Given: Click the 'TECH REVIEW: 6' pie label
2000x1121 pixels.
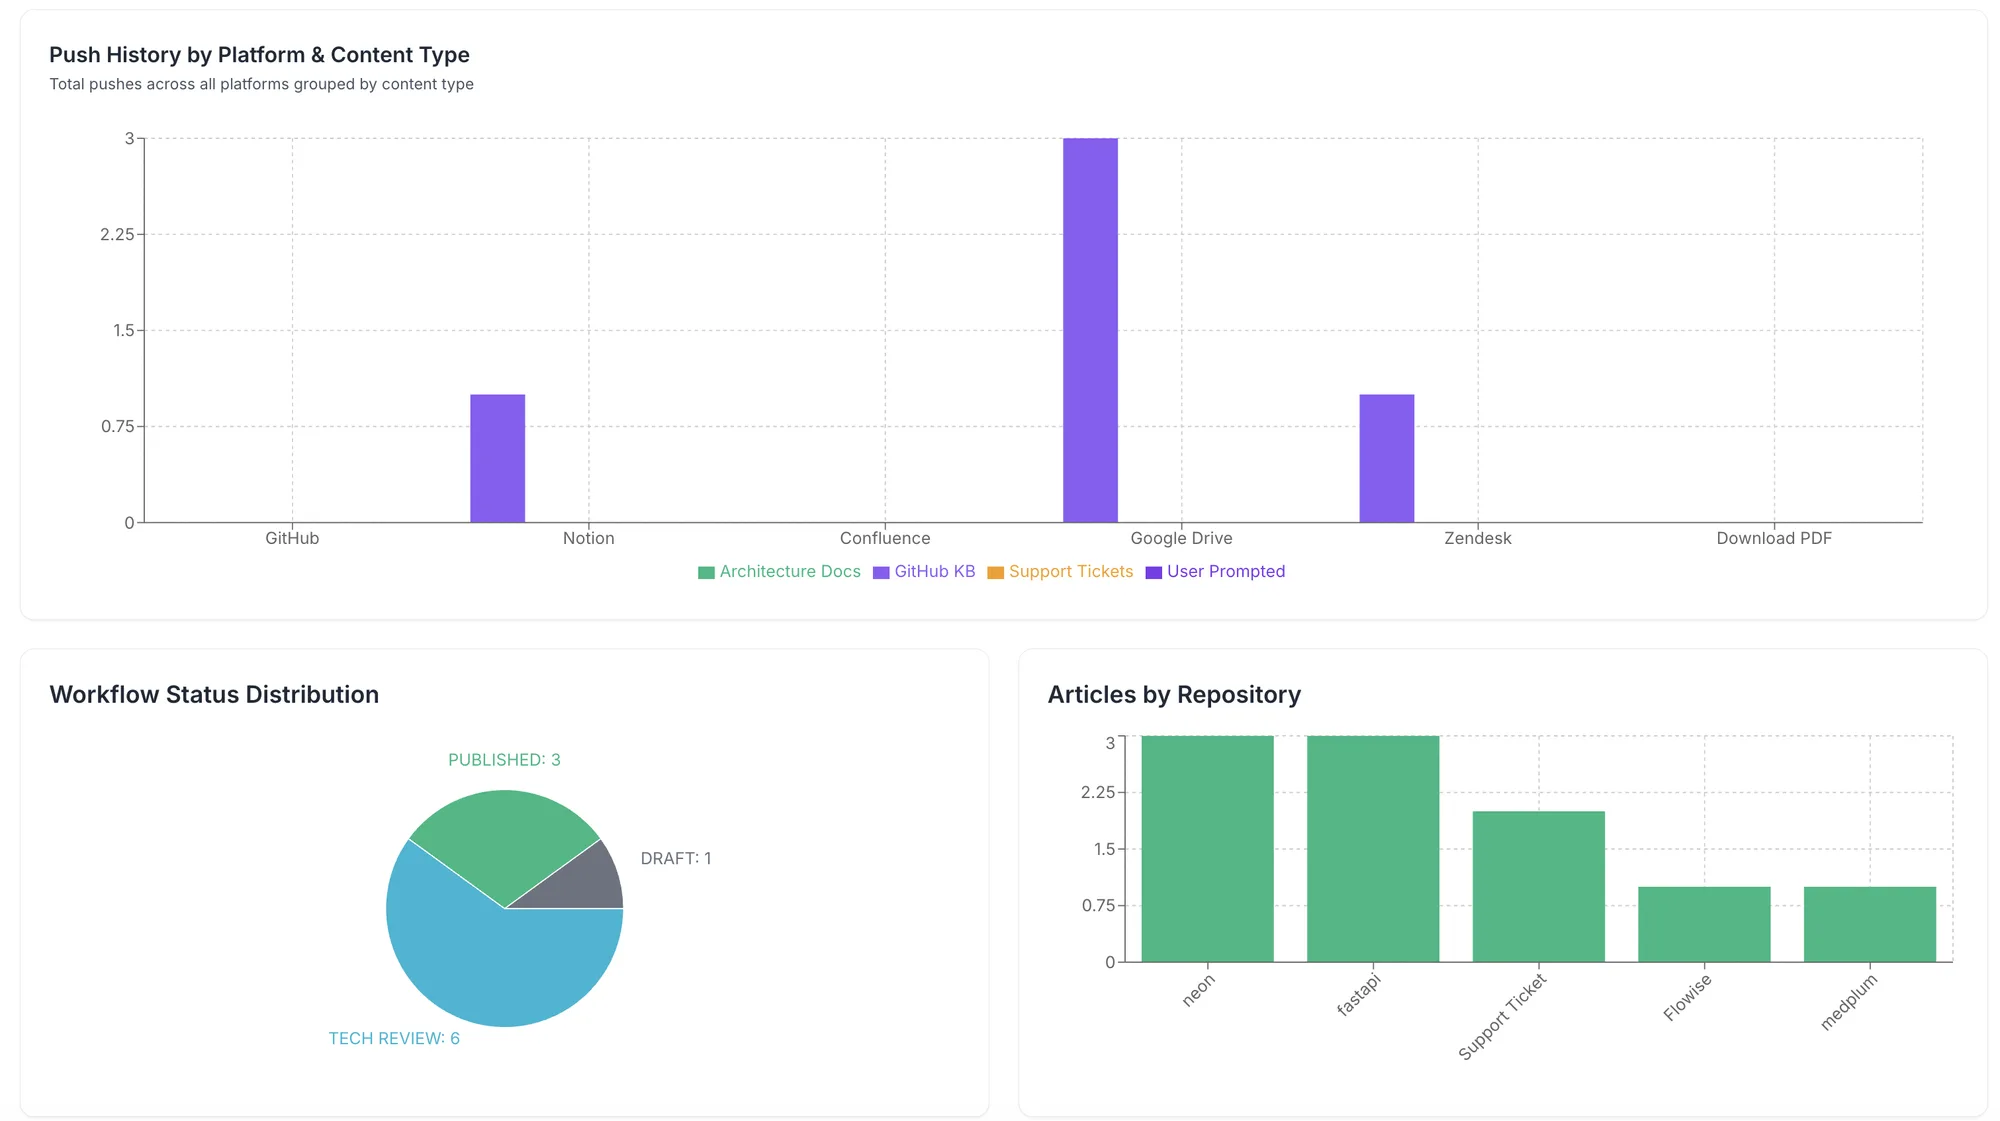Looking at the screenshot, I should click(x=394, y=1038).
